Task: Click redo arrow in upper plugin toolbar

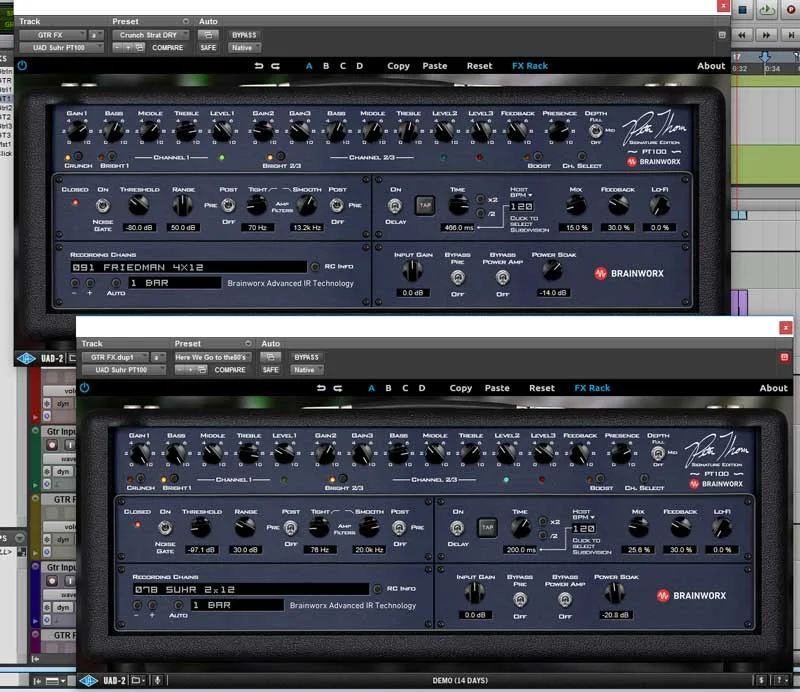Action: [276, 66]
